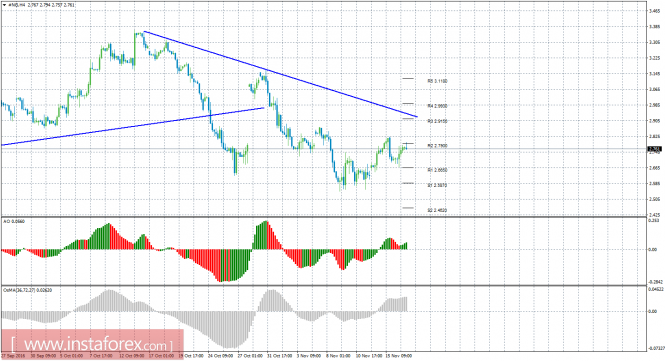Select the ascending blue support trendline
Viewport: 665px width, 361px height.
click(132, 126)
